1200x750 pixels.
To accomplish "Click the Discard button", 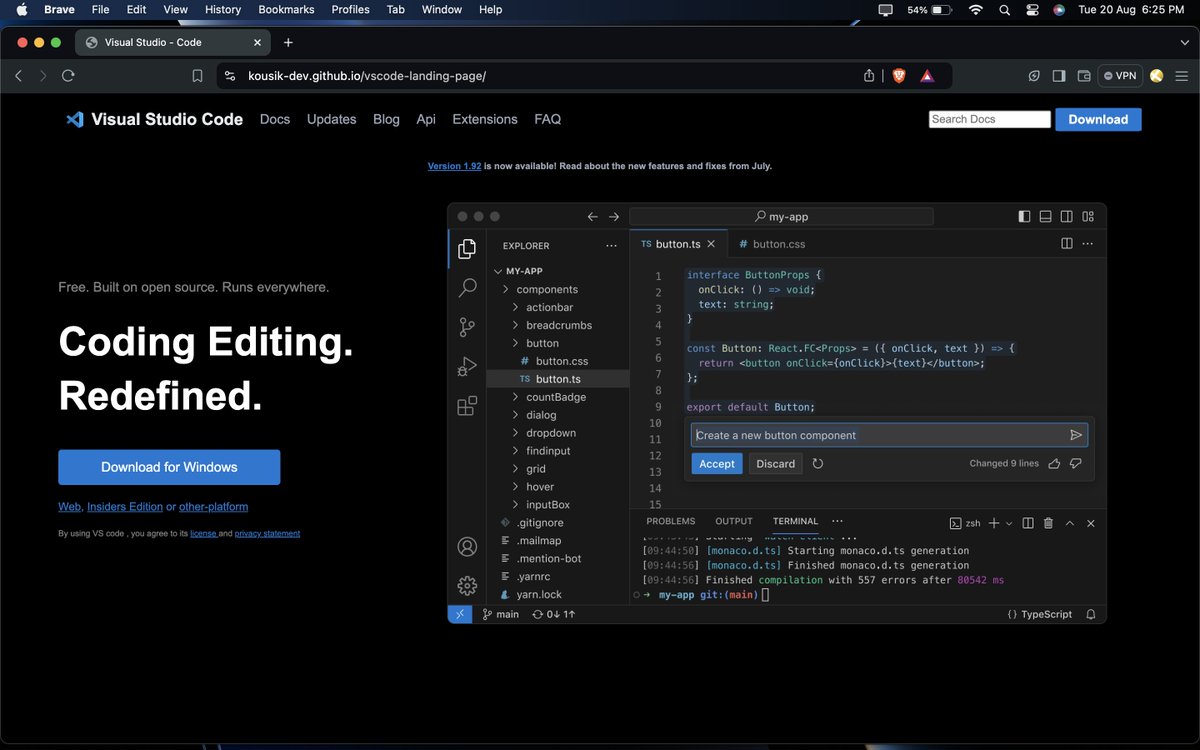I will coord(776,464).
